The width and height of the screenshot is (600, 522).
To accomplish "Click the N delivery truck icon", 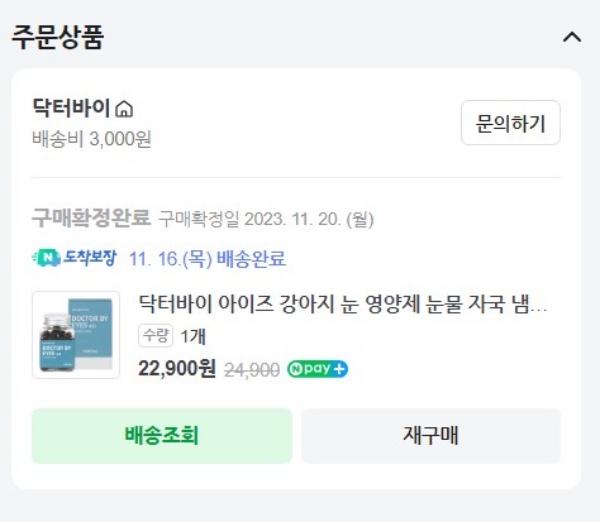I will tap(46, 258).
